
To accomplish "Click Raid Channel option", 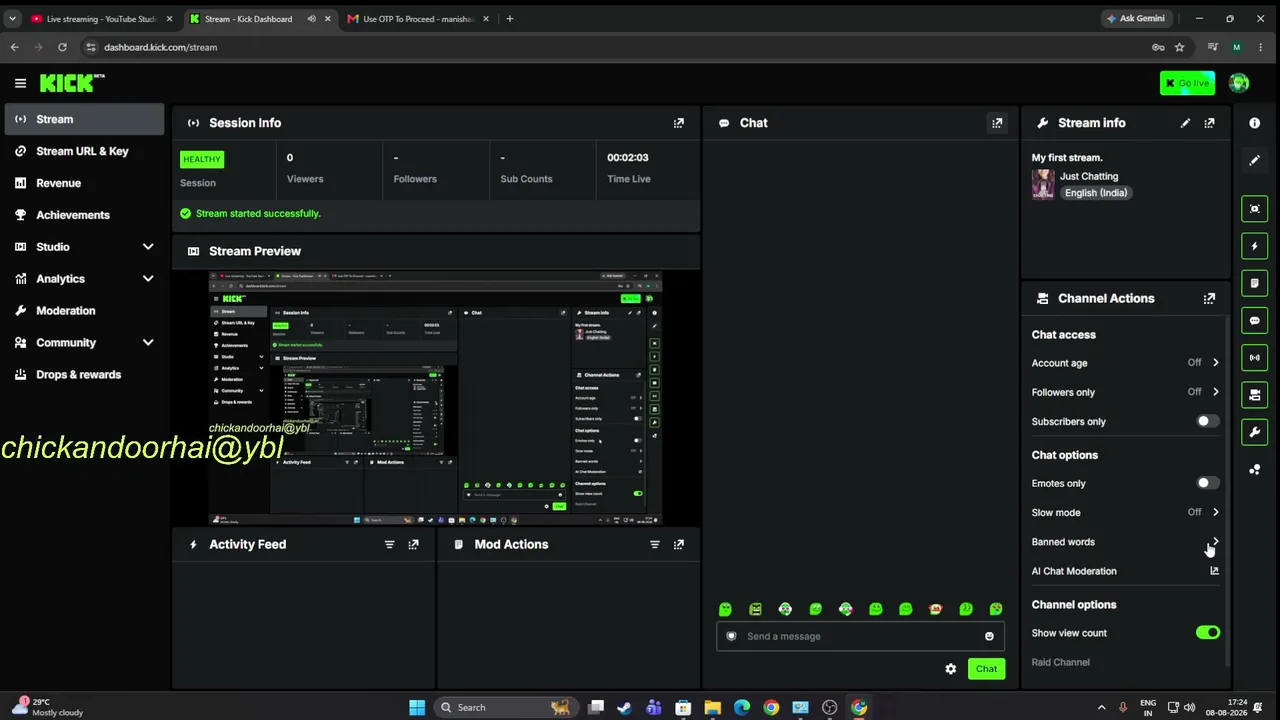I will point(1060,662).
